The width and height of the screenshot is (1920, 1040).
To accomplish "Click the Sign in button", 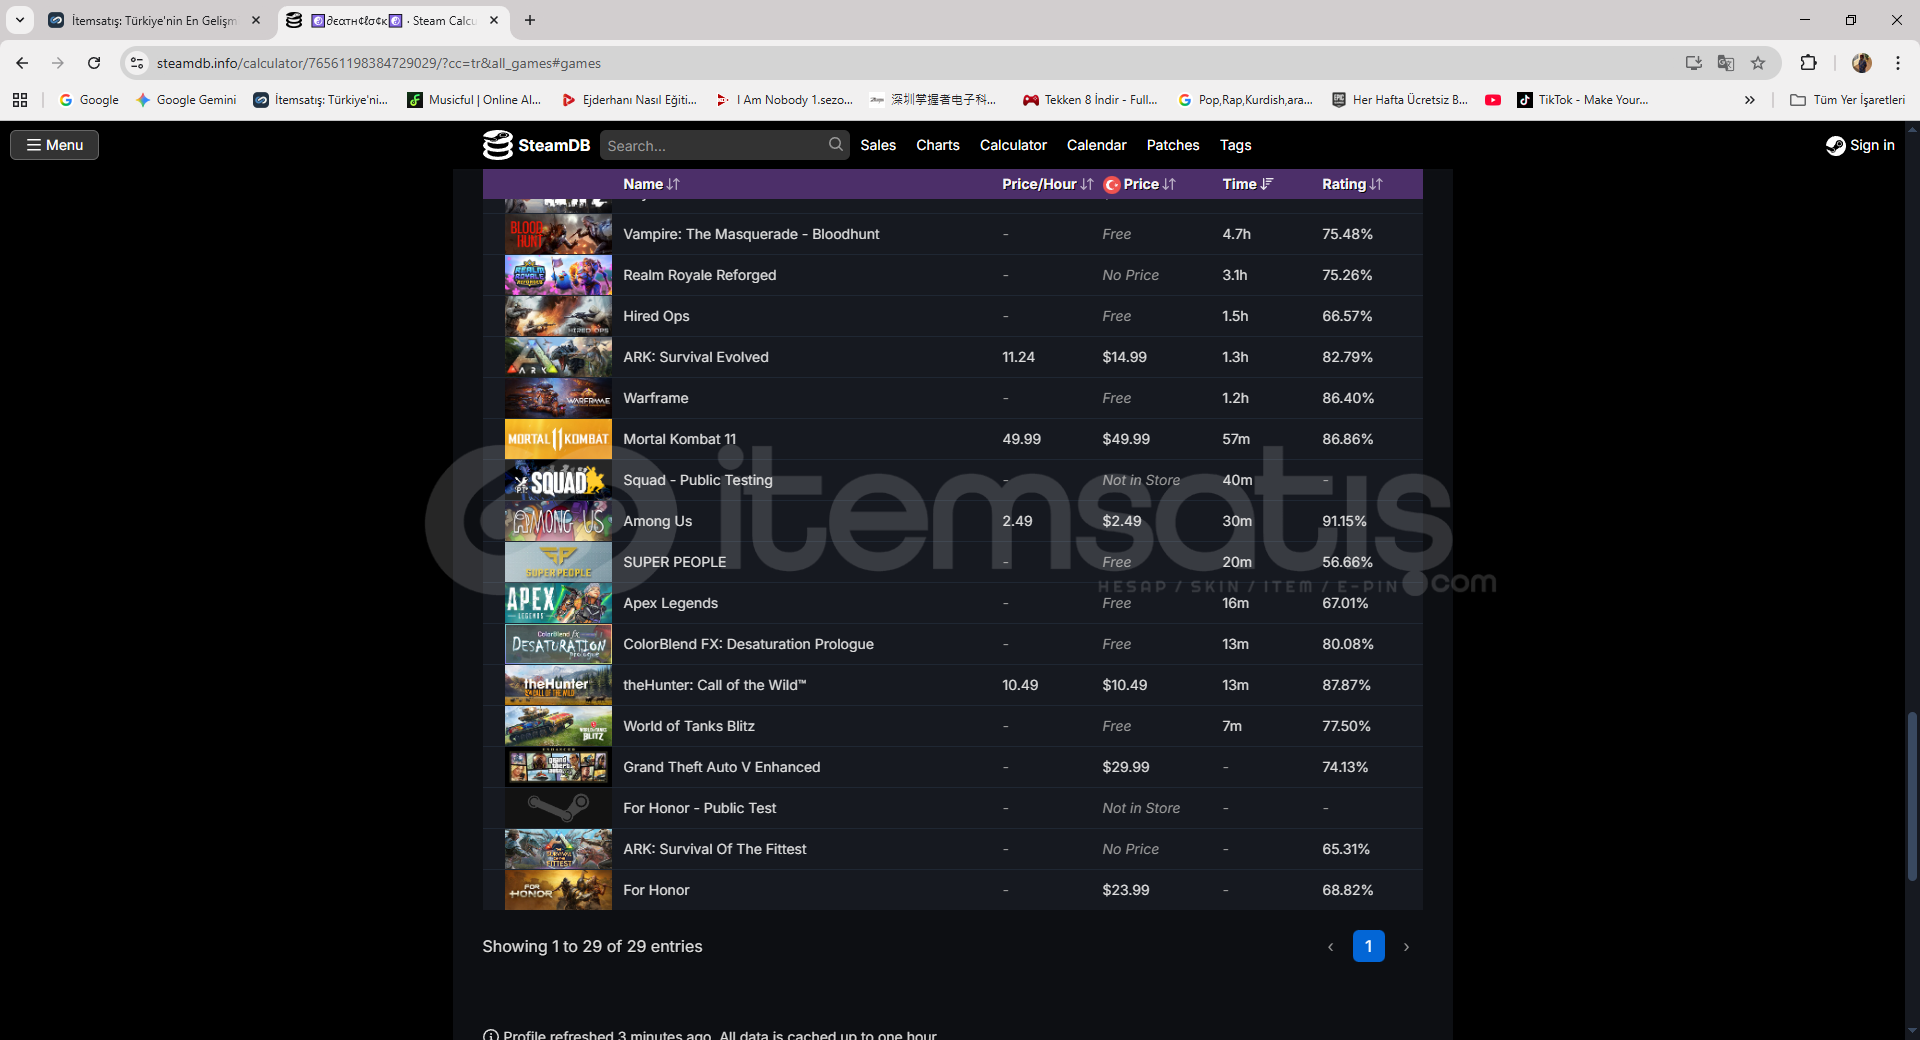I will pyautogui.click(x=1860, y=145).
